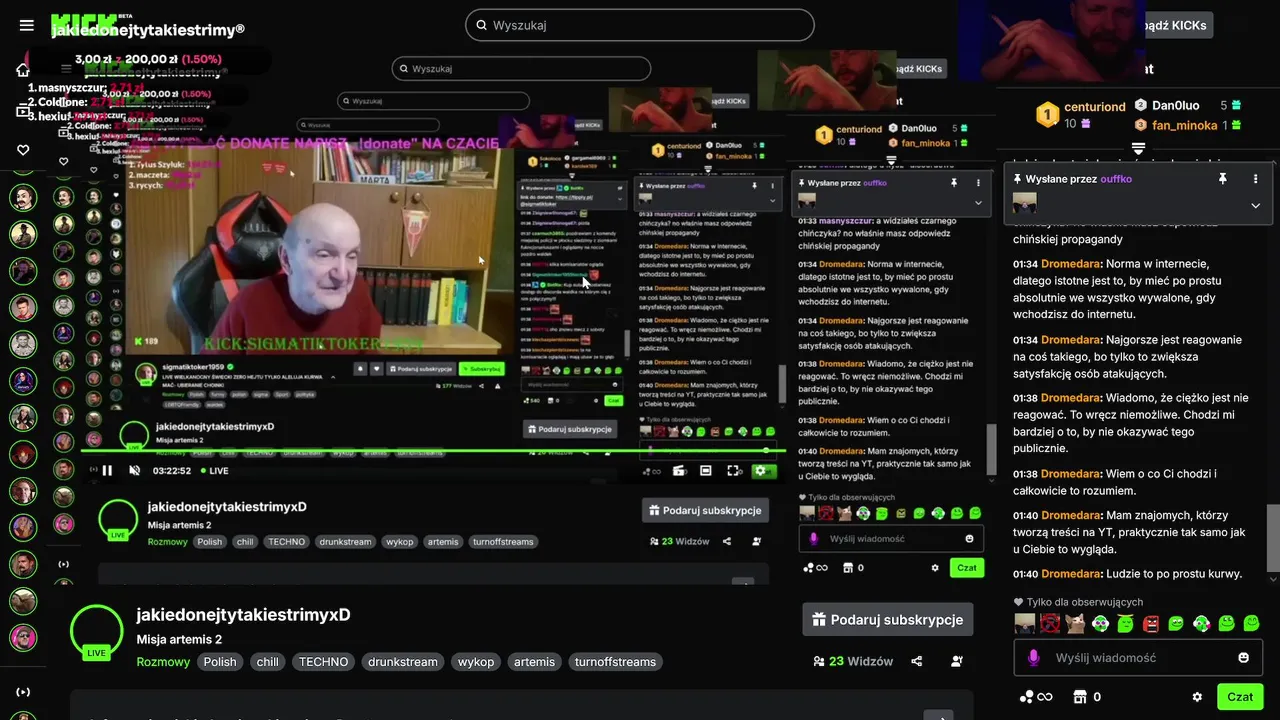Open fan_minoka's profile from the largest leaderboard
This screenshot has width=1280, height=720.
point(1185,125)
